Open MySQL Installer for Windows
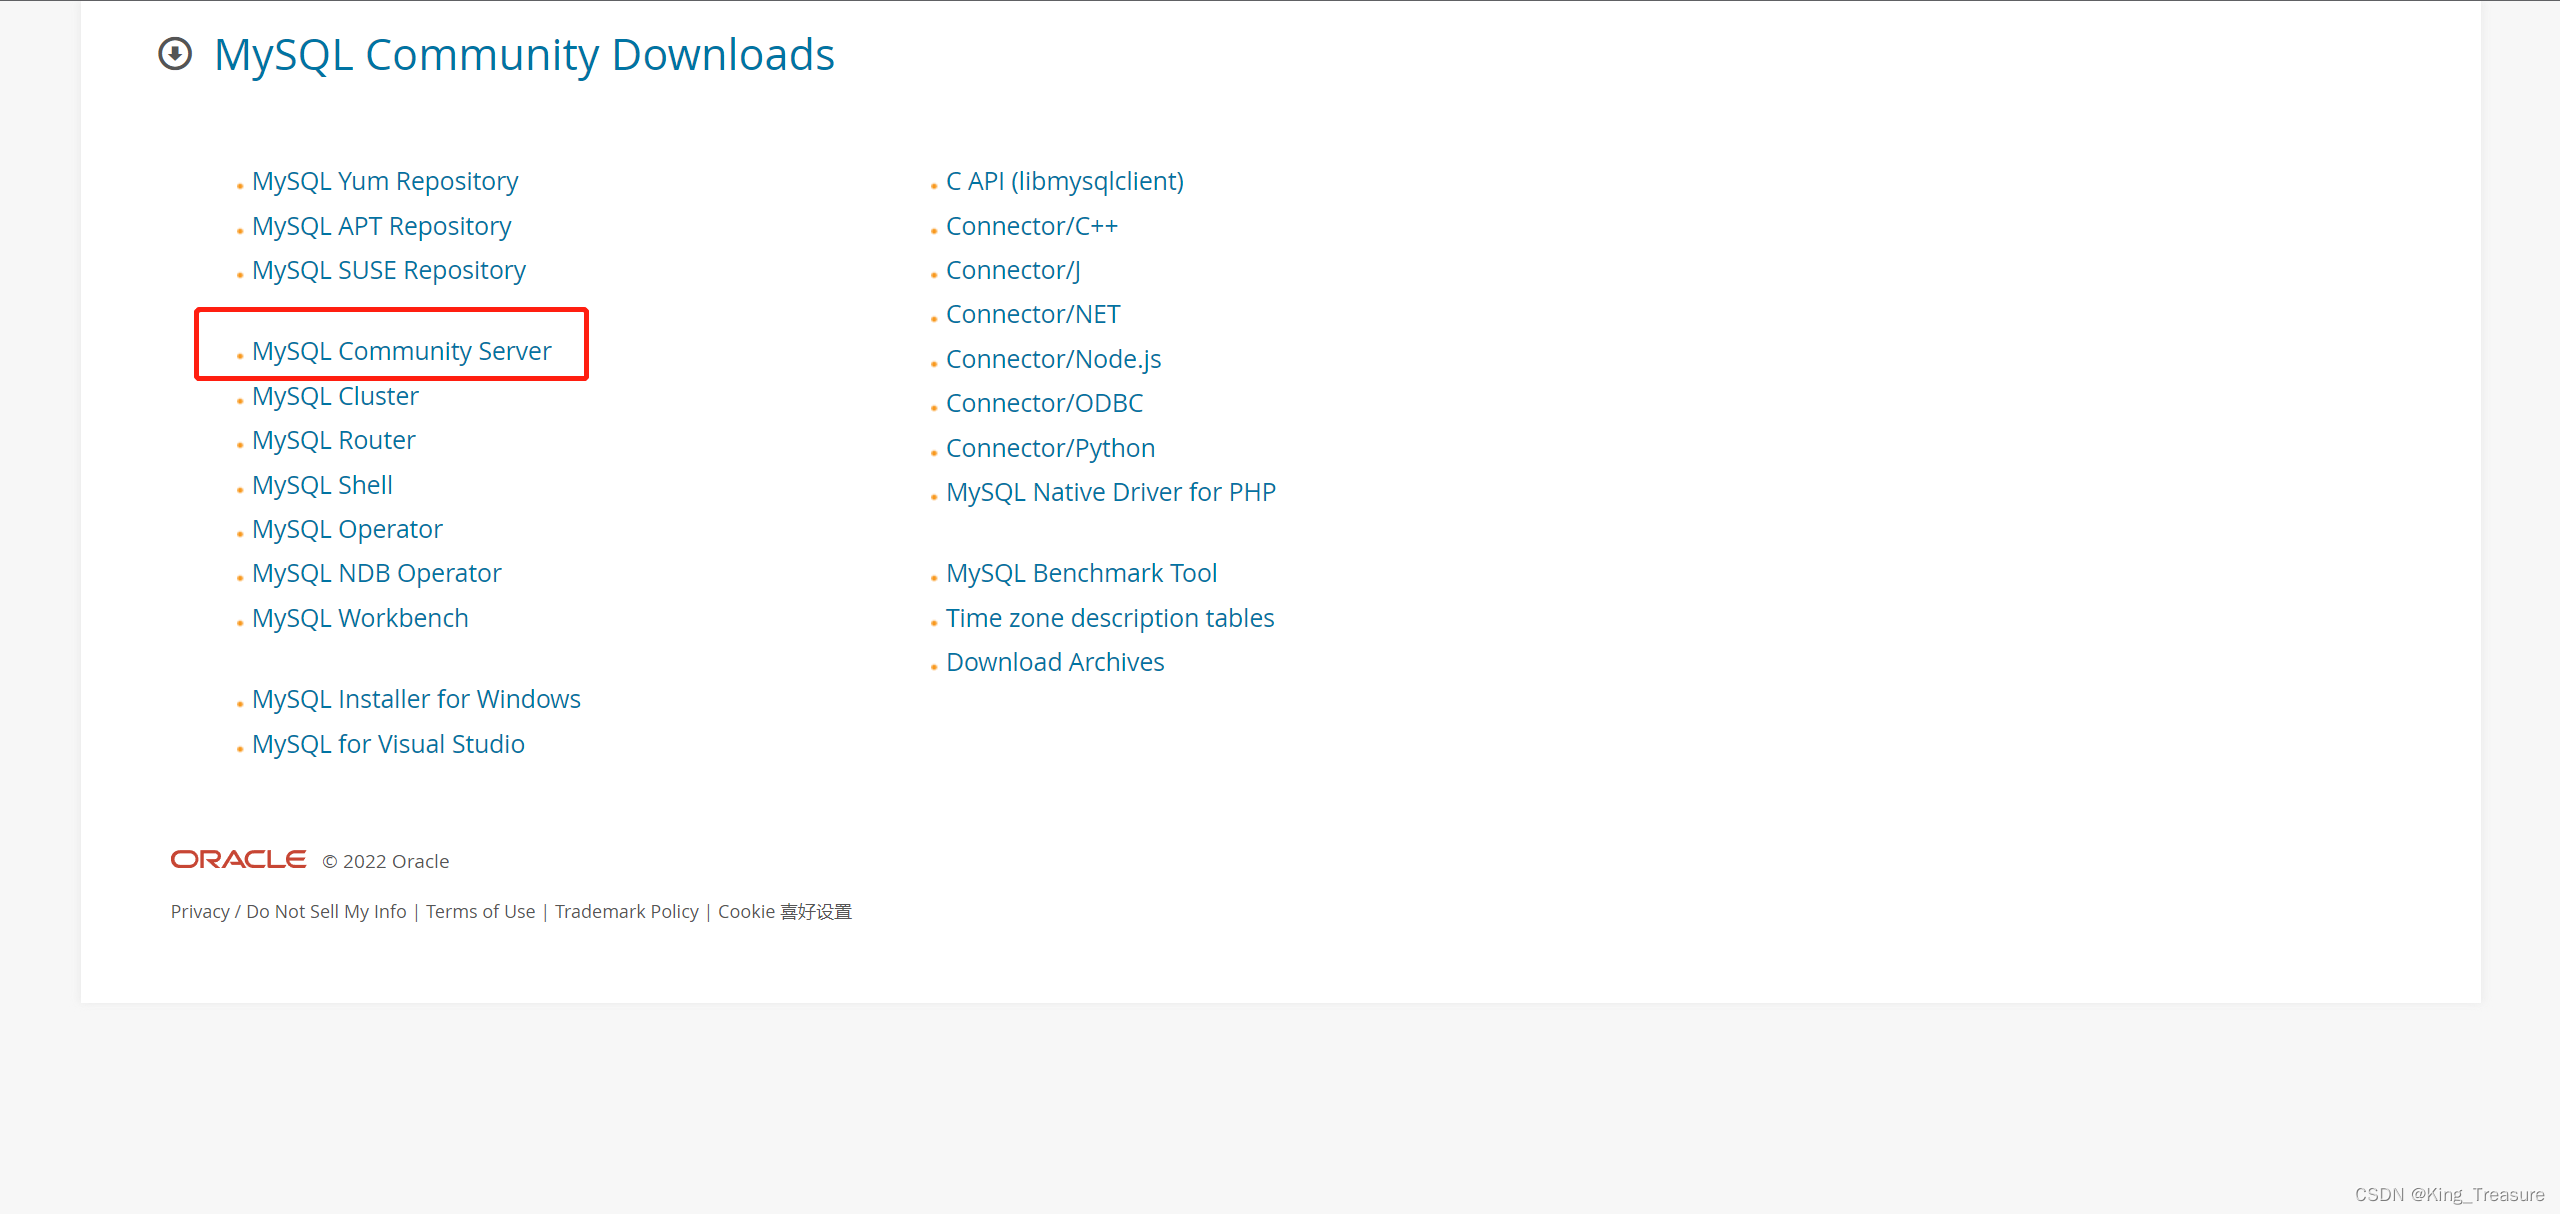This screenshot has height=1214, width=2560. coord(416,699)
